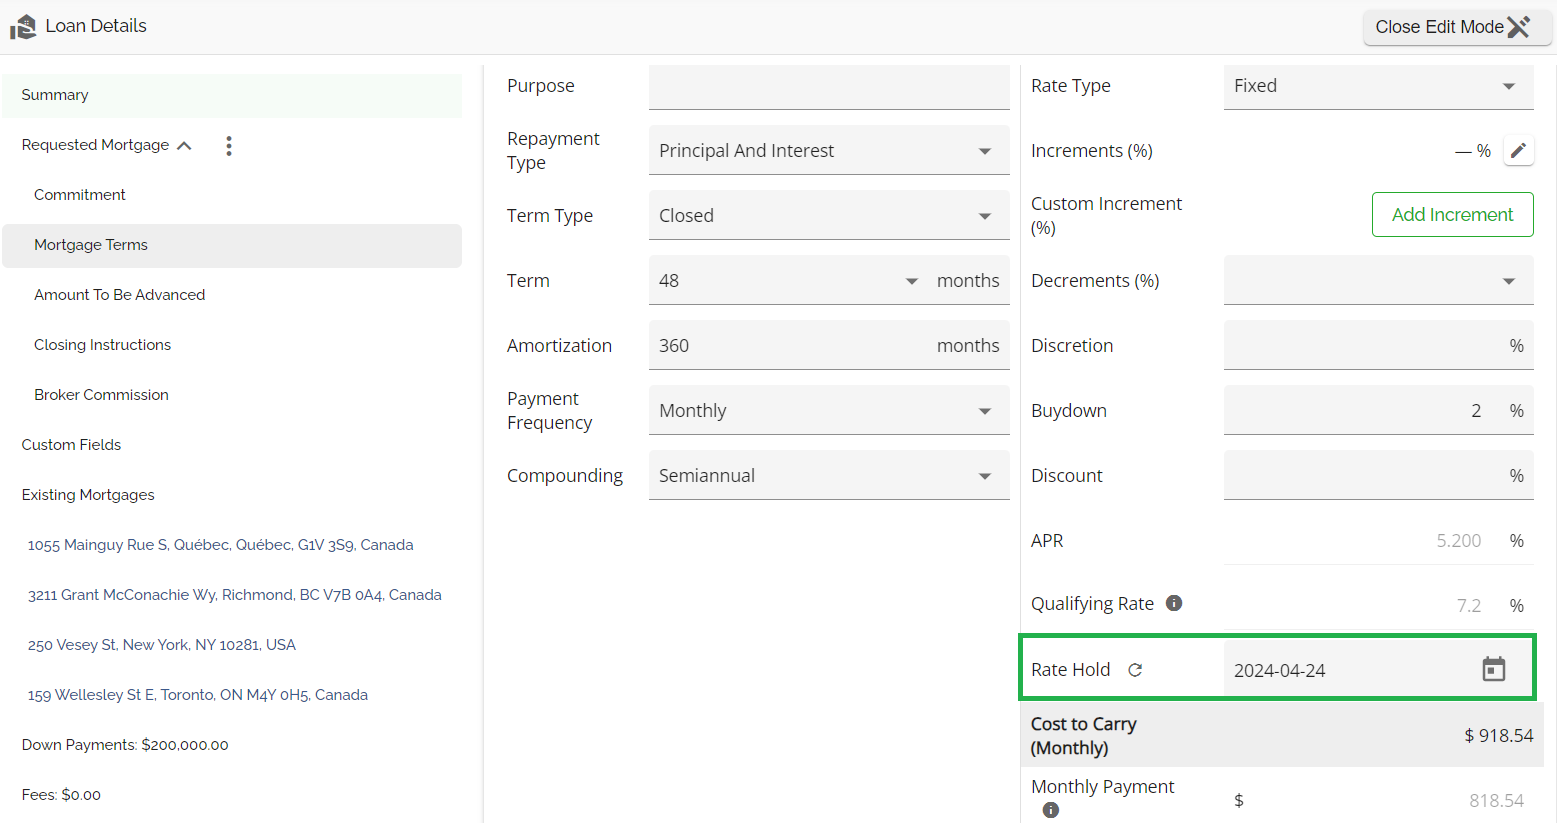Click the Add Increment button
This screenshot has width=1557, height=823.
tap(1452, 215)
